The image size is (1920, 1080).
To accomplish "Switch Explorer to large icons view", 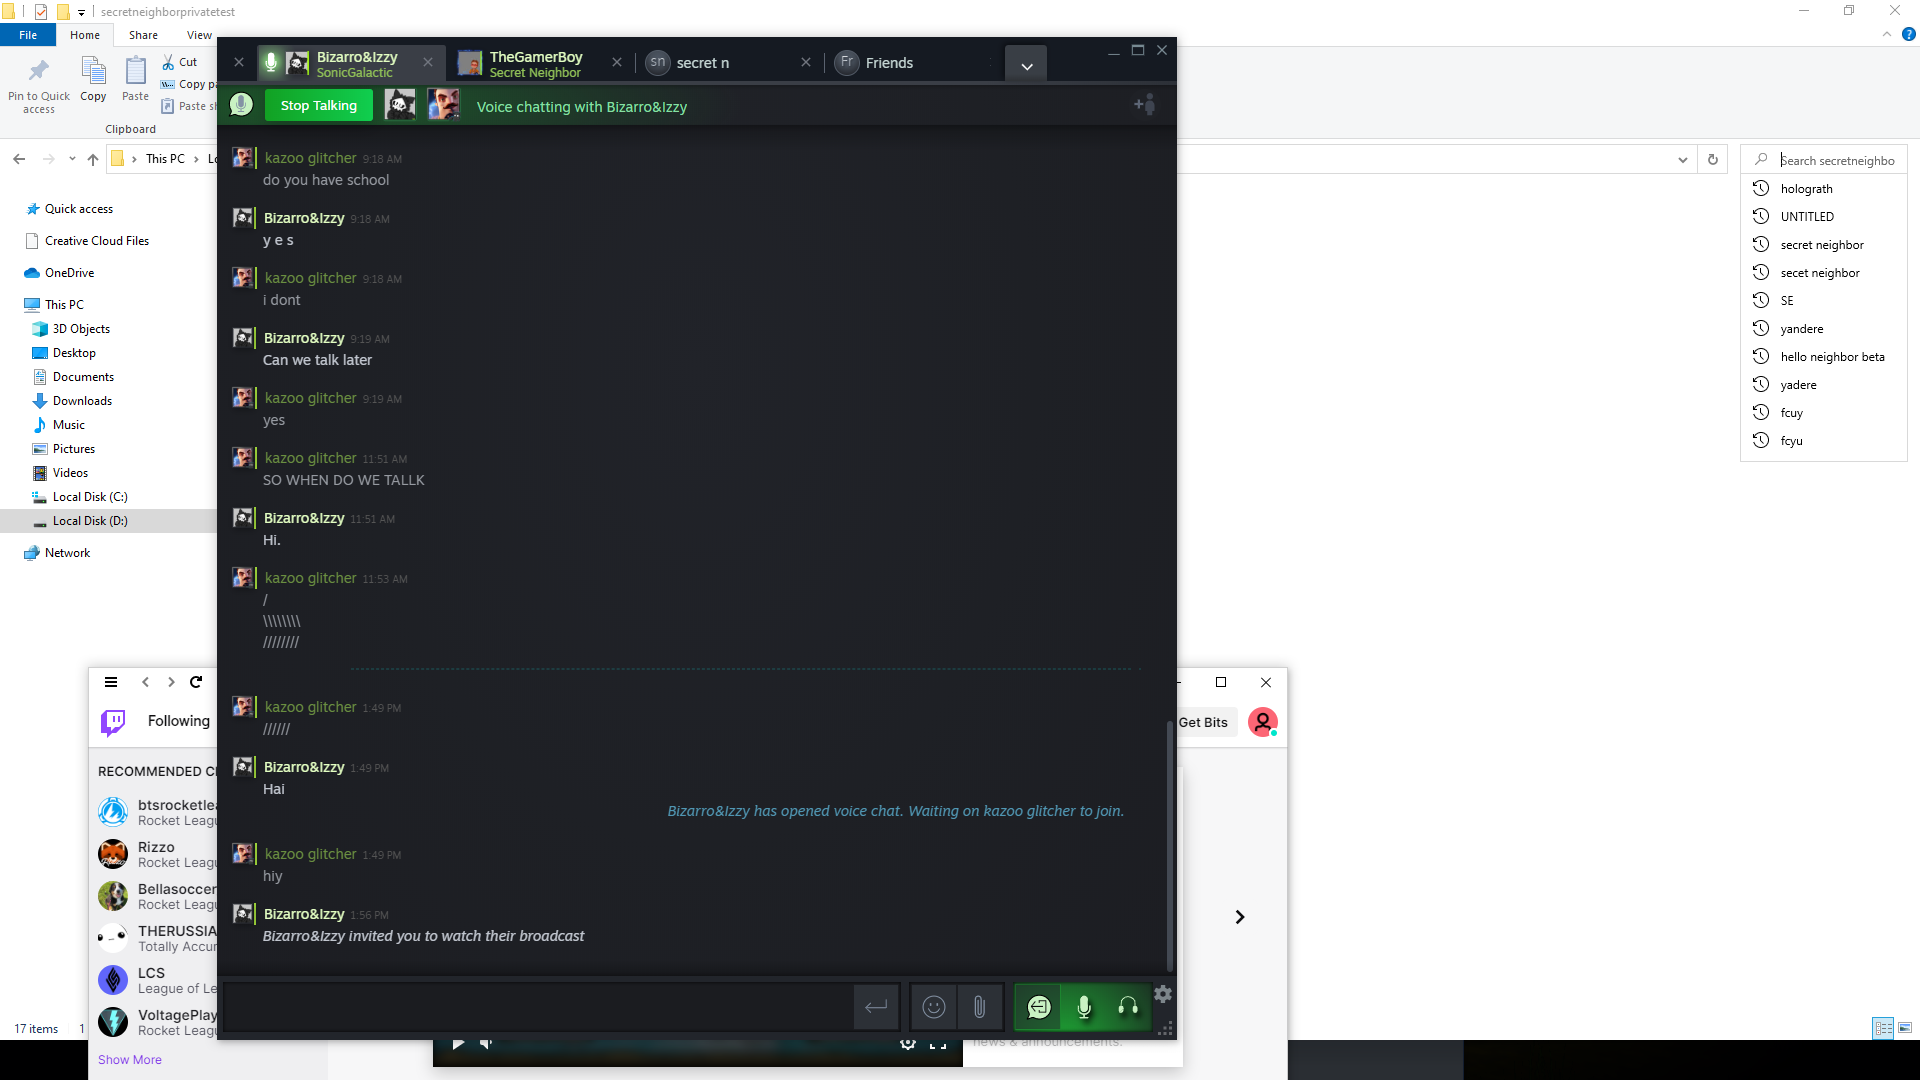I will tap(1905, 1028).
